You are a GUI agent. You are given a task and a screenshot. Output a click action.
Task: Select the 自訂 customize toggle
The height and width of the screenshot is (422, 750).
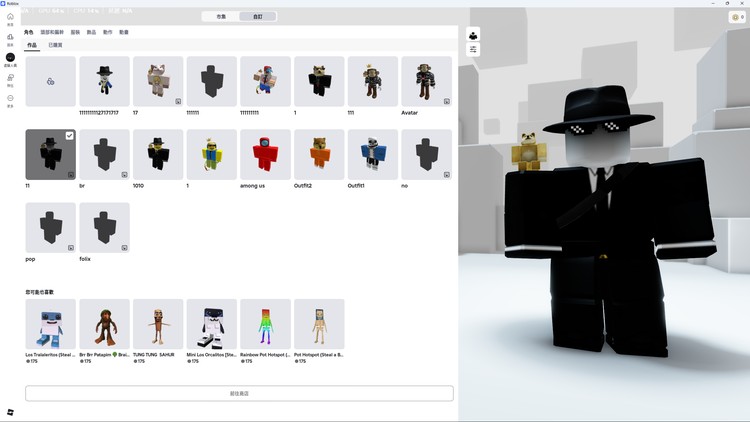click(257, 16)
